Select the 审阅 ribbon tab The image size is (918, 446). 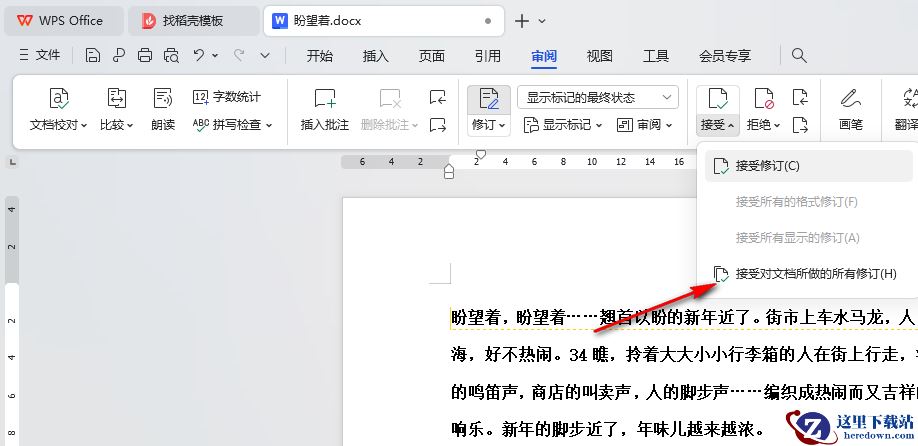pos(544,56)
